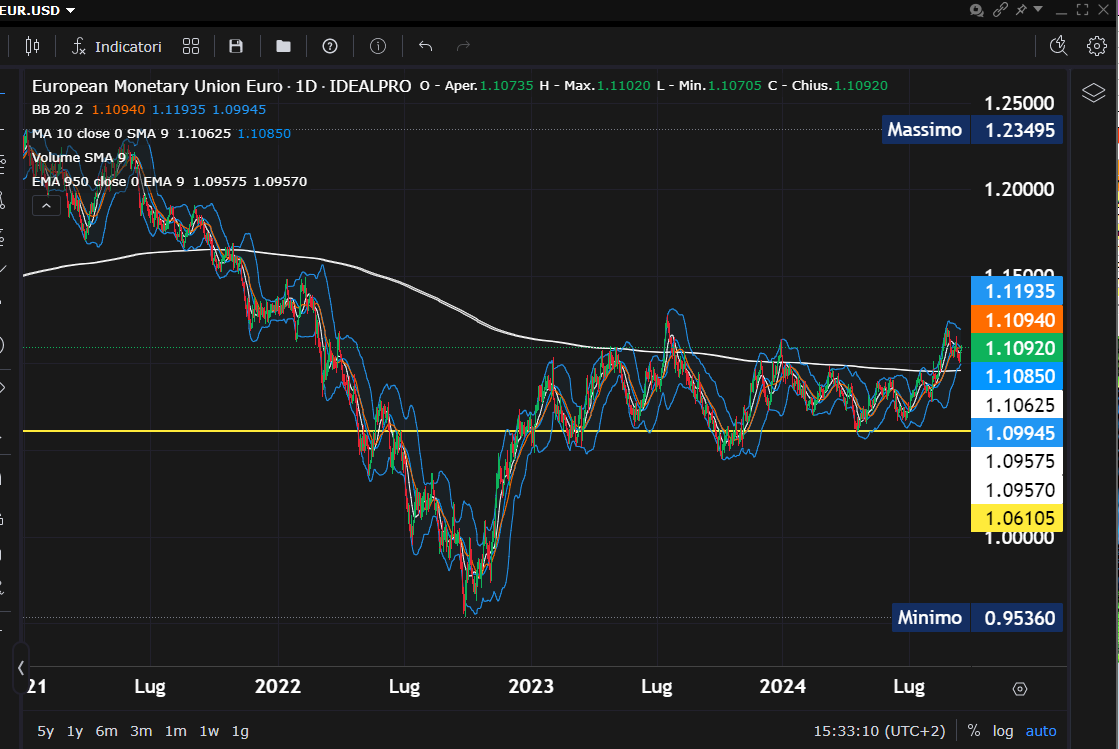Collapse the indicator legend with the chevron
The image size is (1119, 749).
tap(46, 206)
